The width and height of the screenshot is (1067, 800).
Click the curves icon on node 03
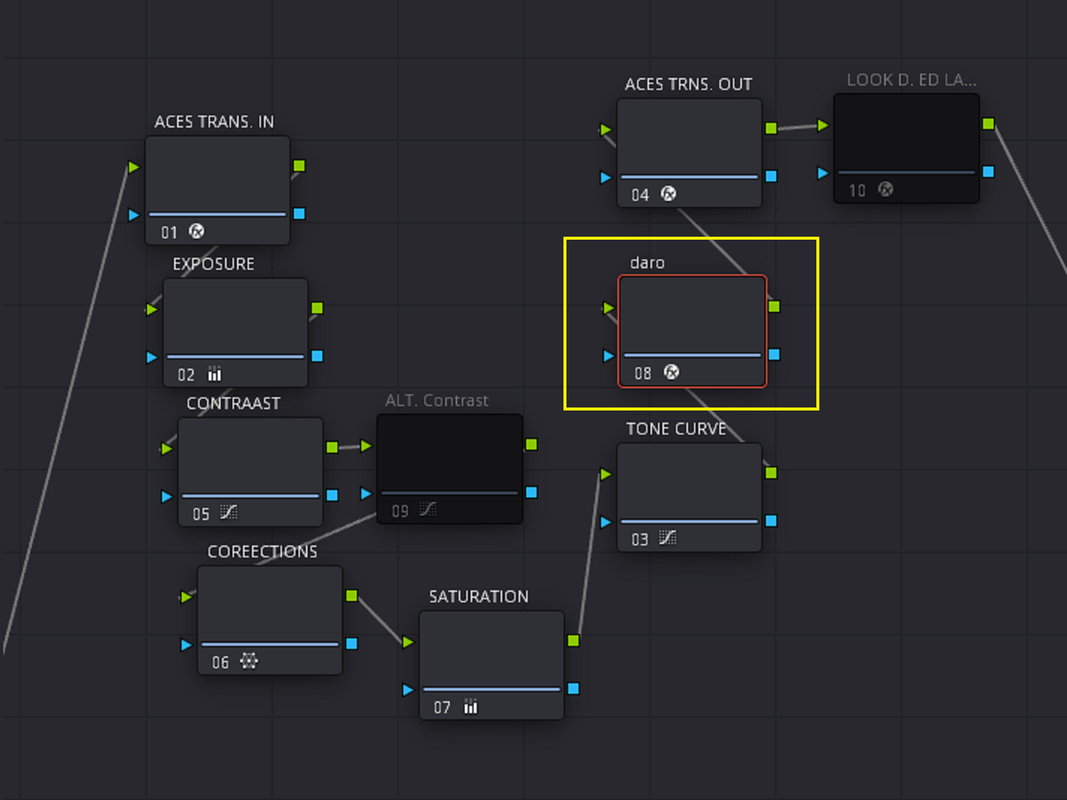[668, 538]
